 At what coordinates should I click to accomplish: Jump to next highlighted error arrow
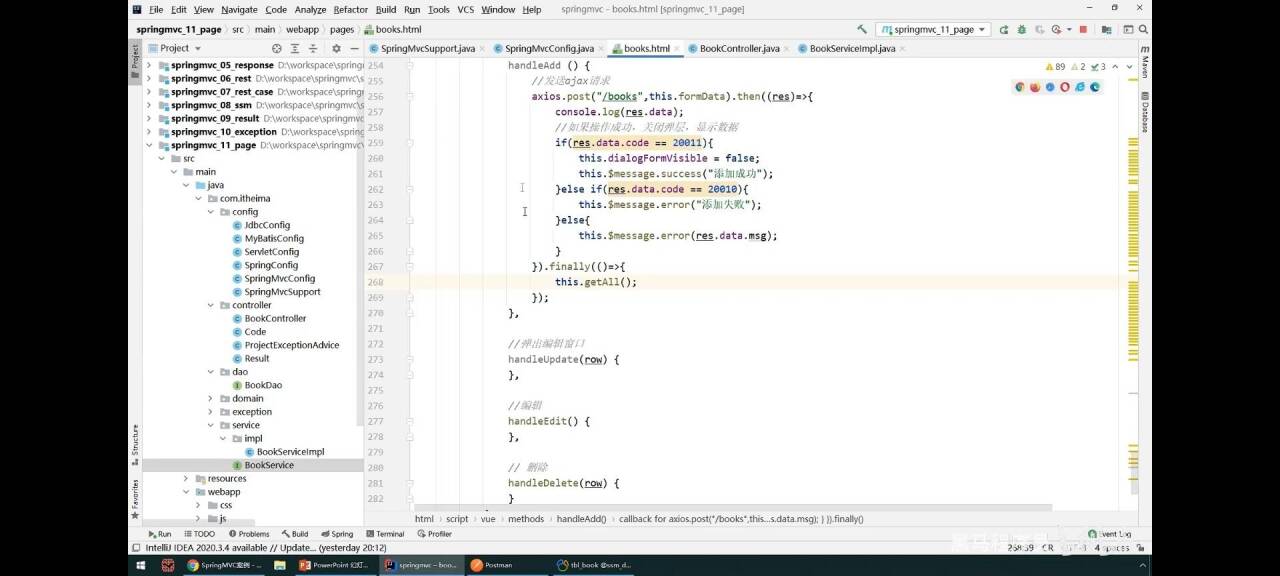coord(1129,67)
